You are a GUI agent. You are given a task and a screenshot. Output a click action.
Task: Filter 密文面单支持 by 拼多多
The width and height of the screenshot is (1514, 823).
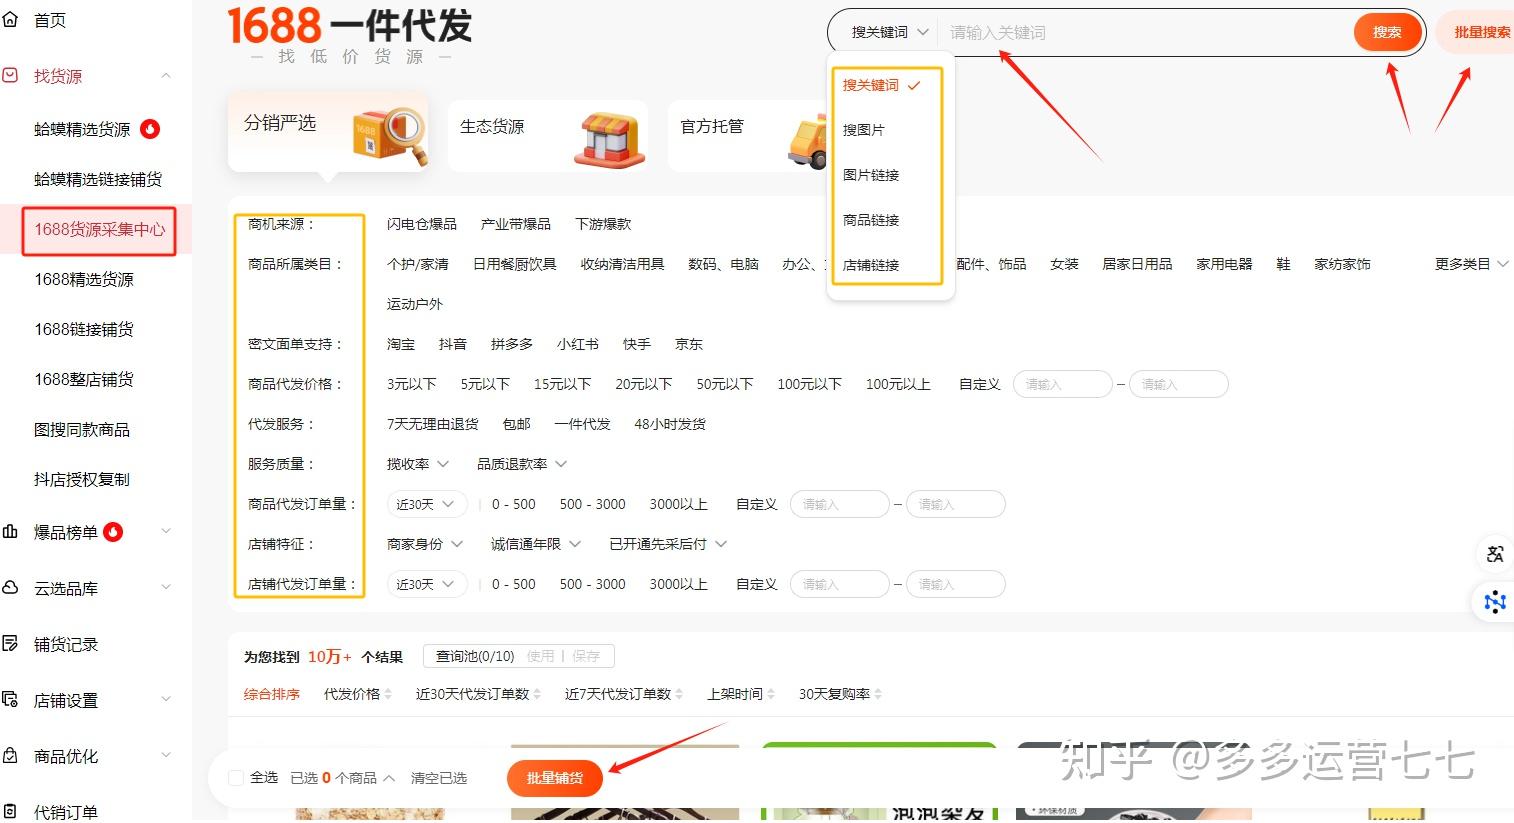512,344
